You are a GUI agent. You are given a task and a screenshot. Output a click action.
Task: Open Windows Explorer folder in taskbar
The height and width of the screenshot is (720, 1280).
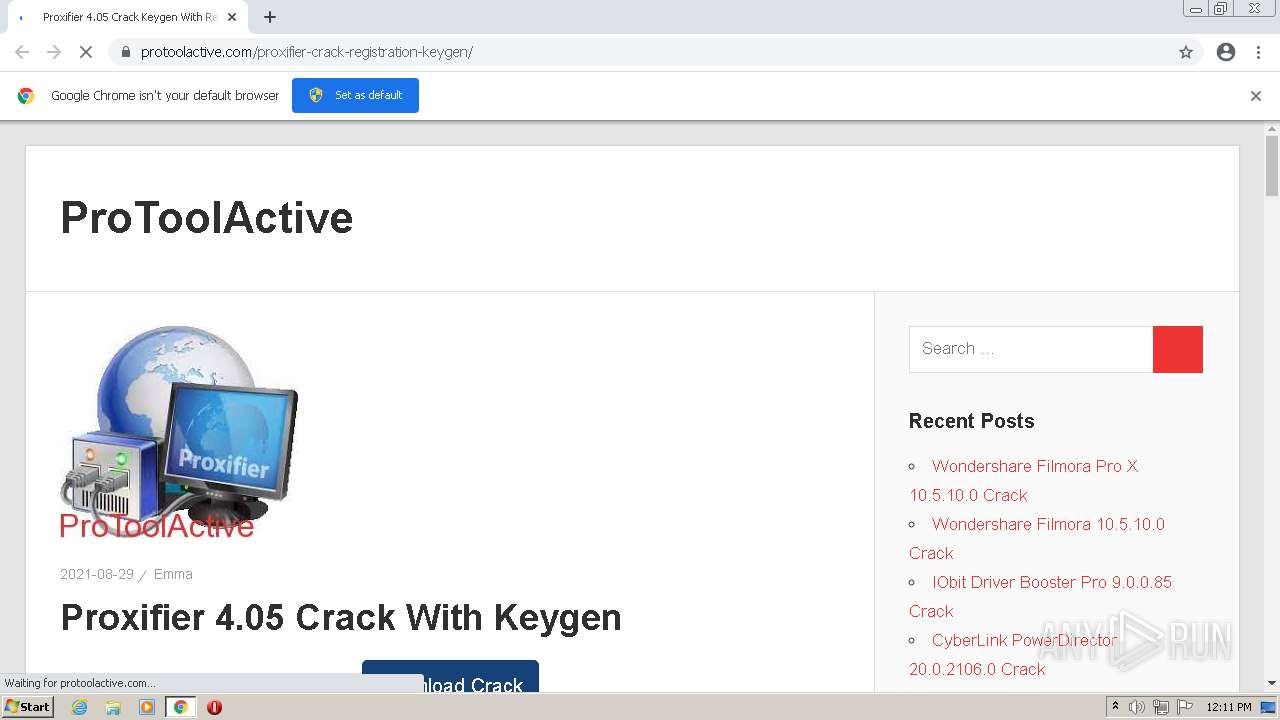point(113,707)
